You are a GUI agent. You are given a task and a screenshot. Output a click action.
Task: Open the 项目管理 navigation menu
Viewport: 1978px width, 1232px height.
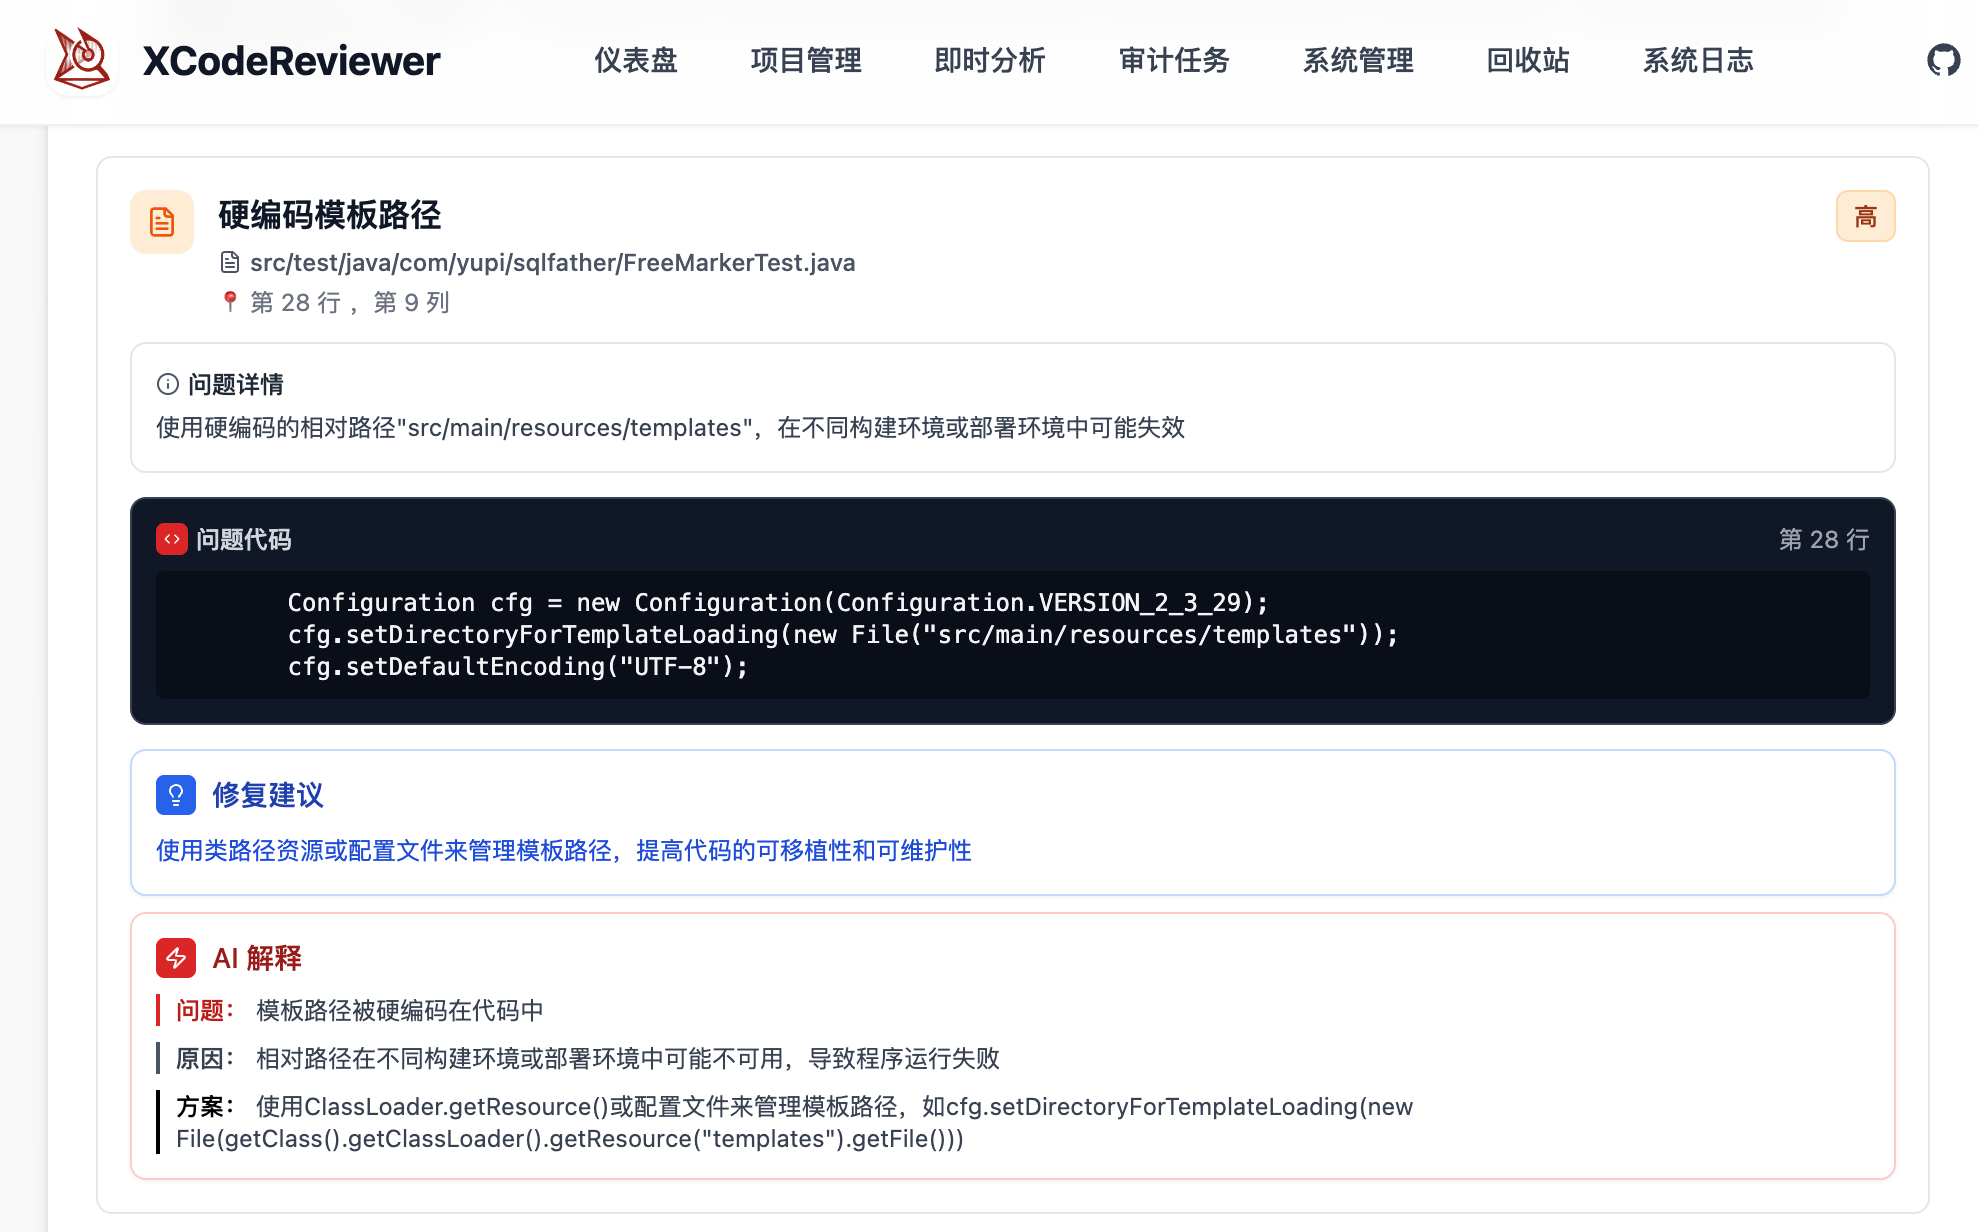click(x=806, y=61)
